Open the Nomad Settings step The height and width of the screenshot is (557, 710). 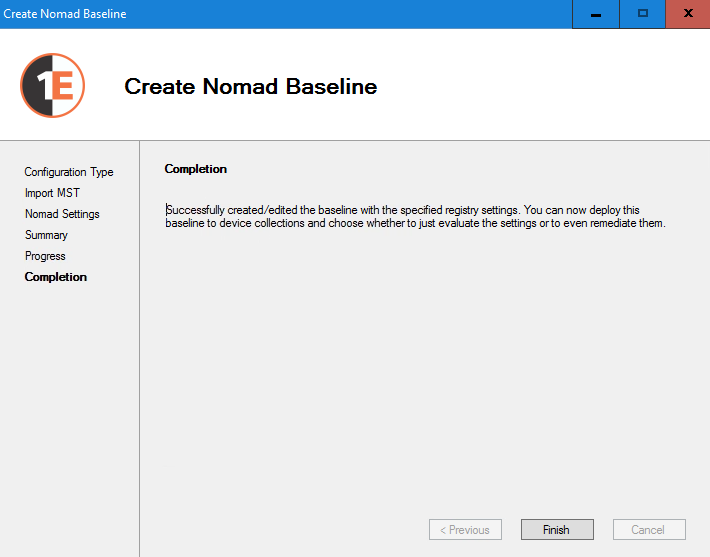[62, 214]
